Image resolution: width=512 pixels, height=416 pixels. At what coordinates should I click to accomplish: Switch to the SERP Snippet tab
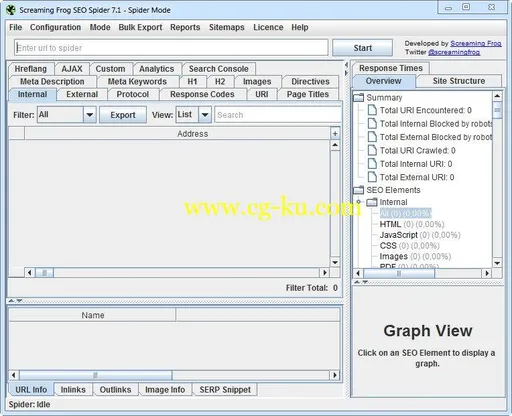225,390
